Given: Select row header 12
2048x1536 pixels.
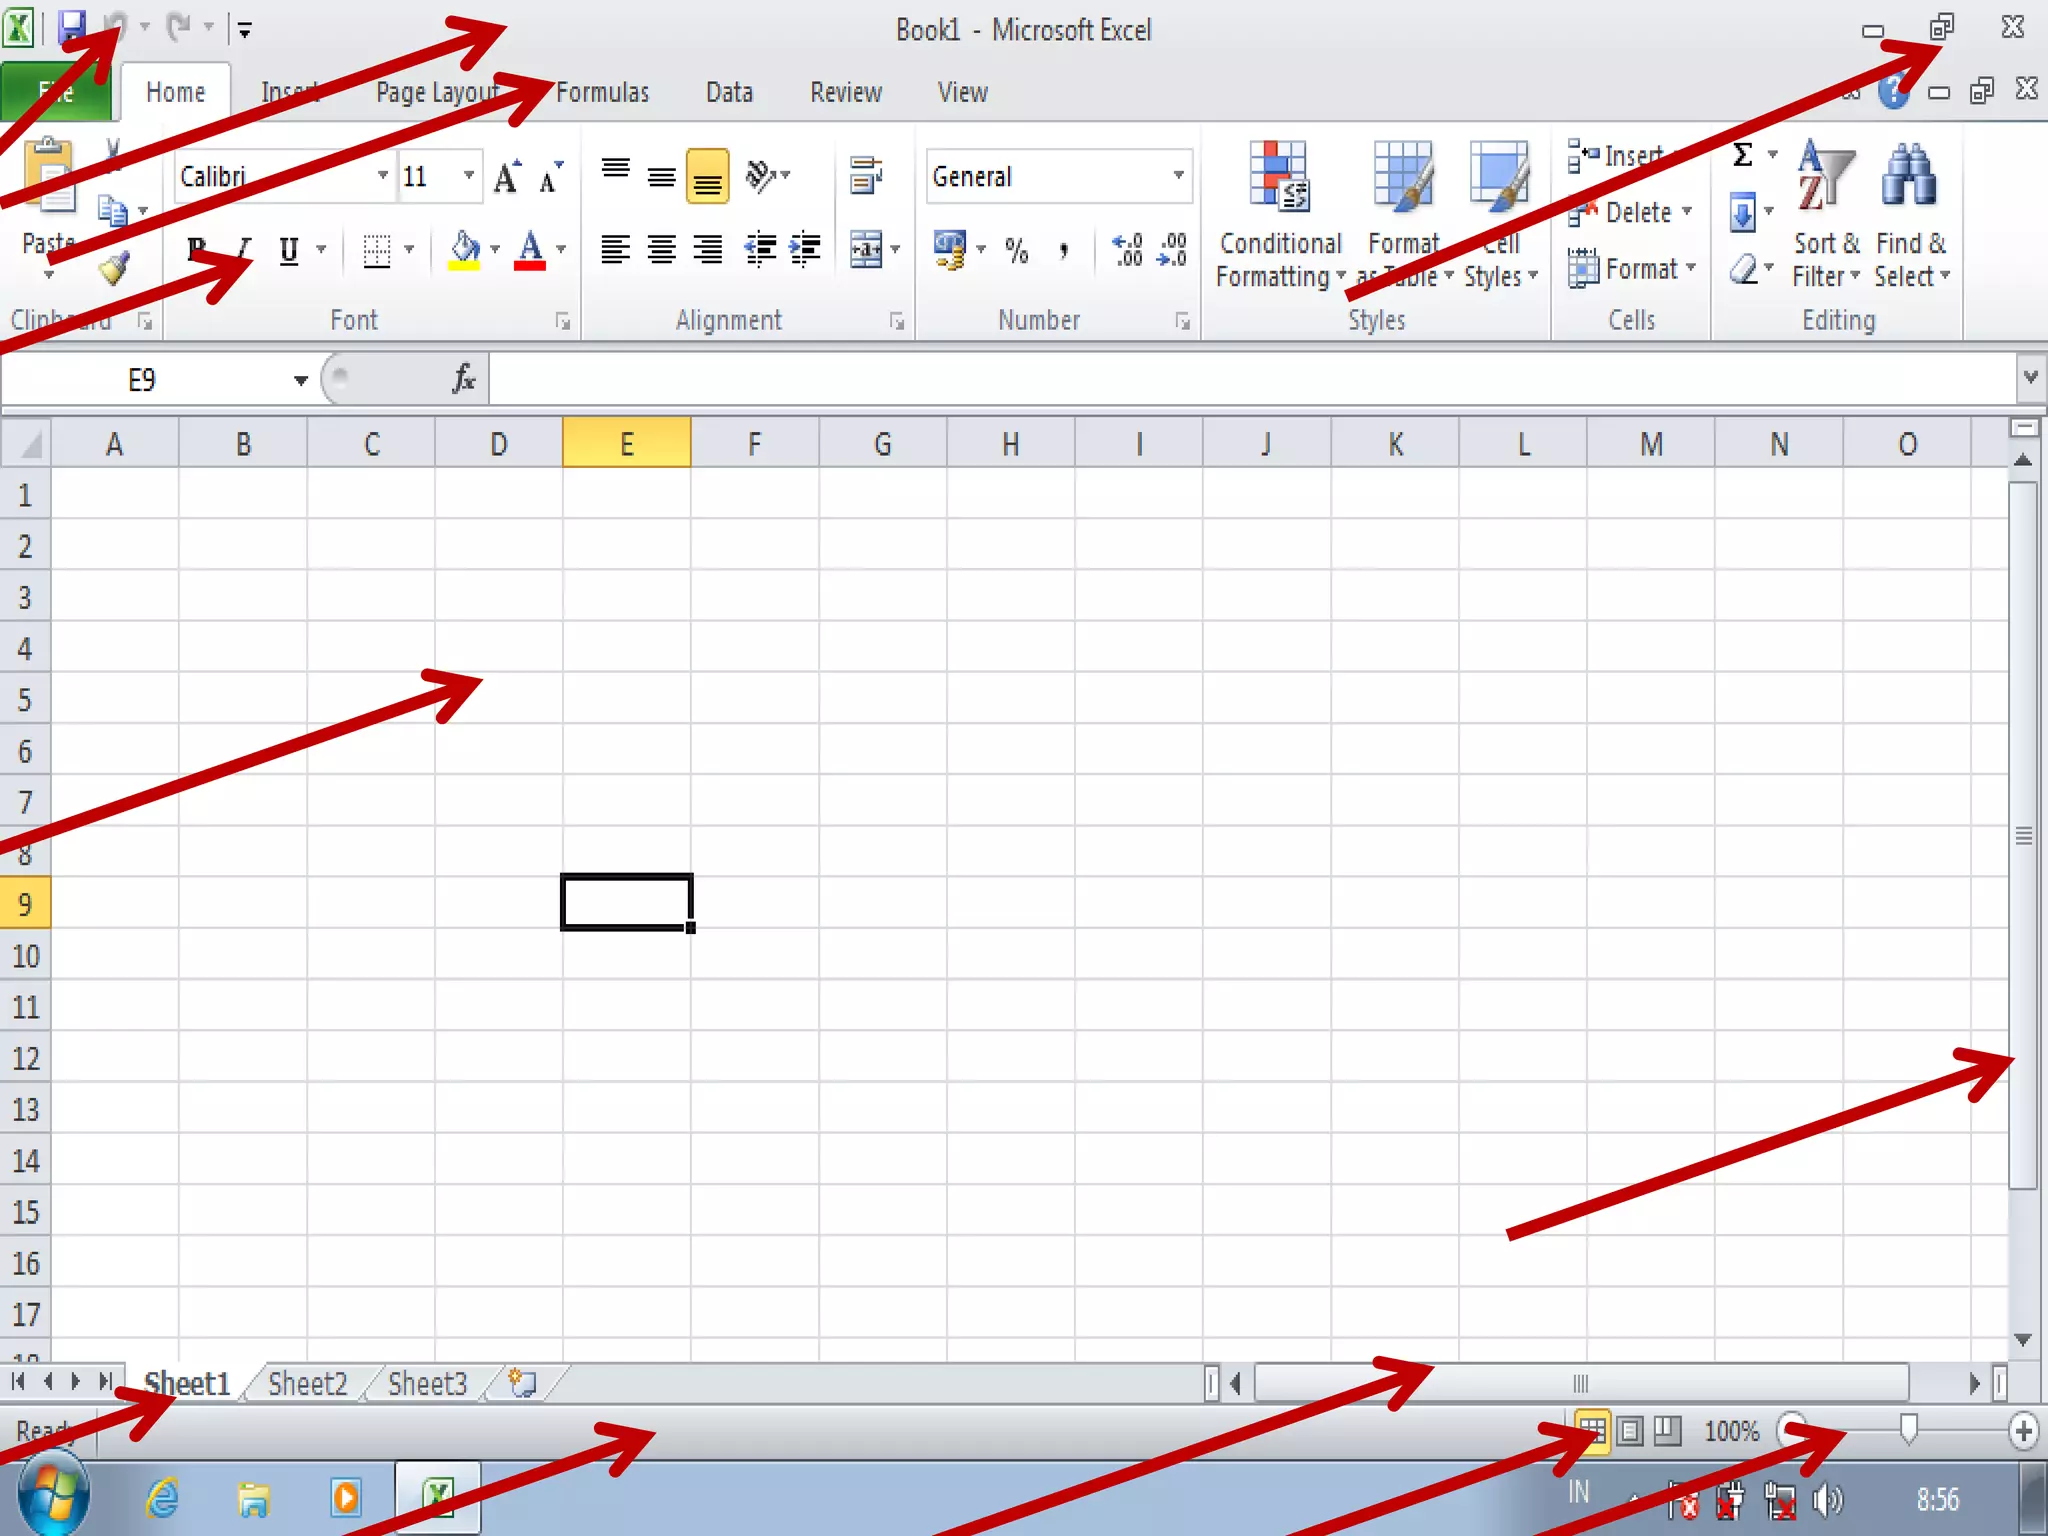Looking at the screenshot, I should coord(25,1058).
